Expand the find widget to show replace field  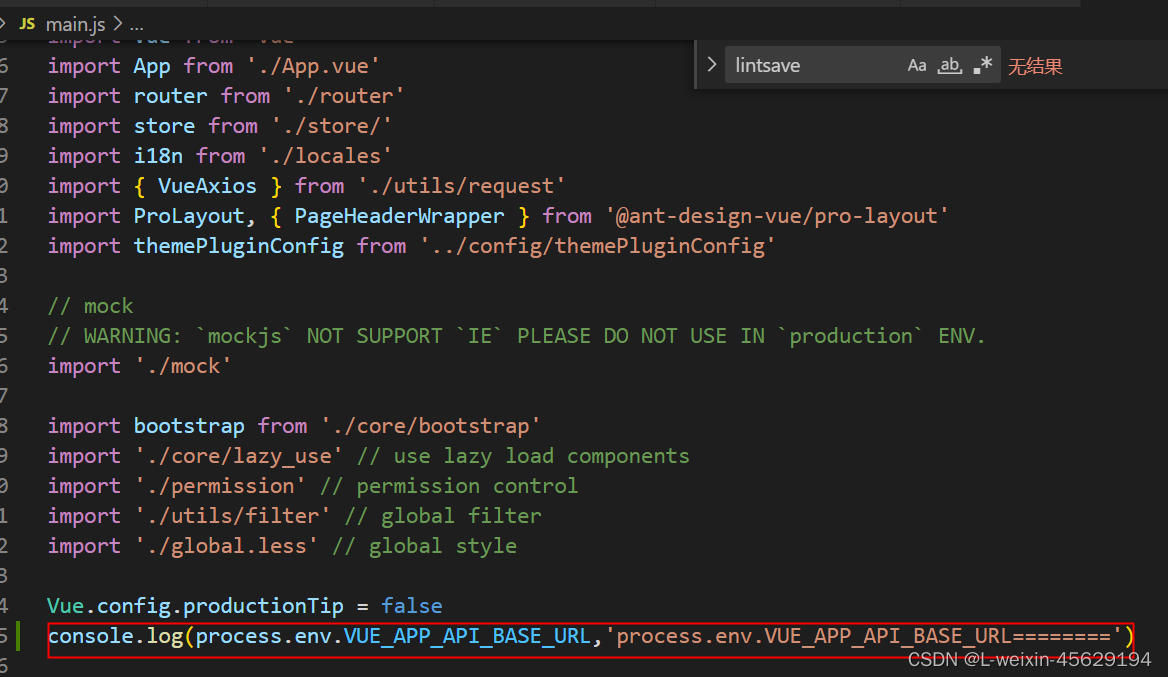[x=710, y=64]
